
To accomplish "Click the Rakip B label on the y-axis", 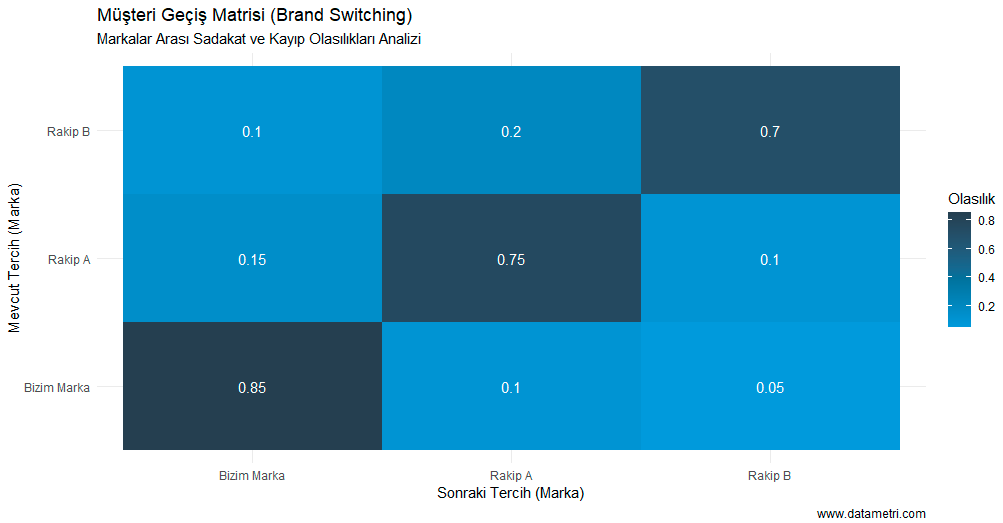I will (68, 131).
